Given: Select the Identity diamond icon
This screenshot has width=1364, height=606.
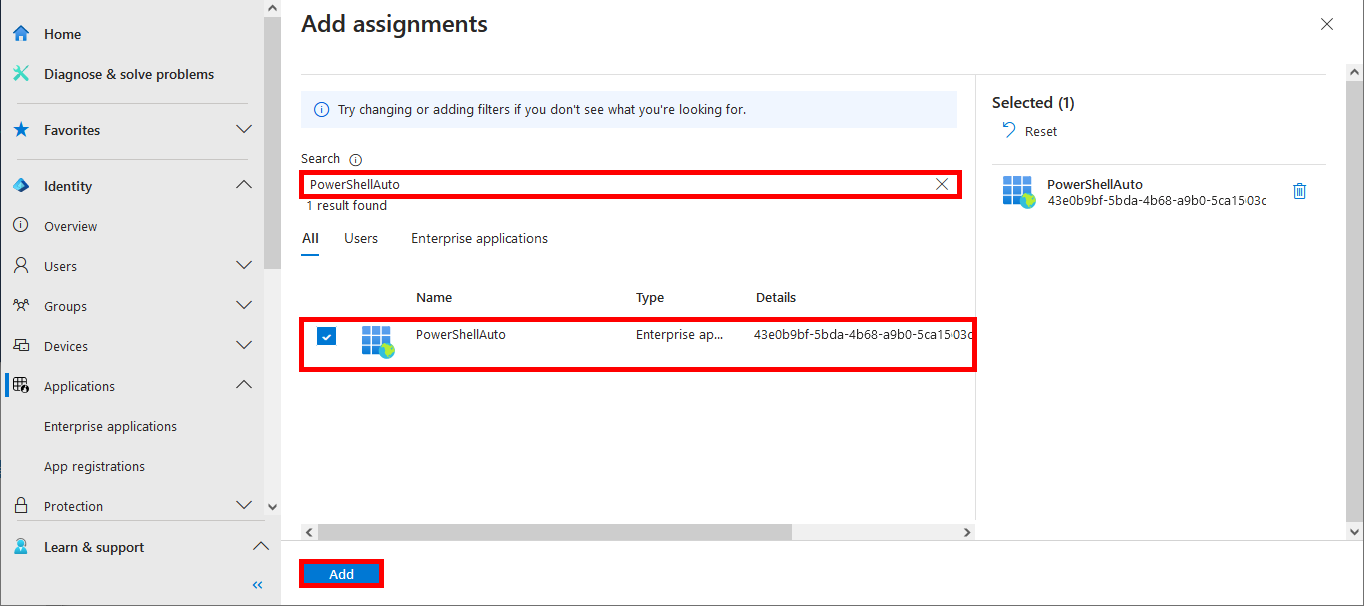Looking at the screenshot, I should [x=20, y=185].
